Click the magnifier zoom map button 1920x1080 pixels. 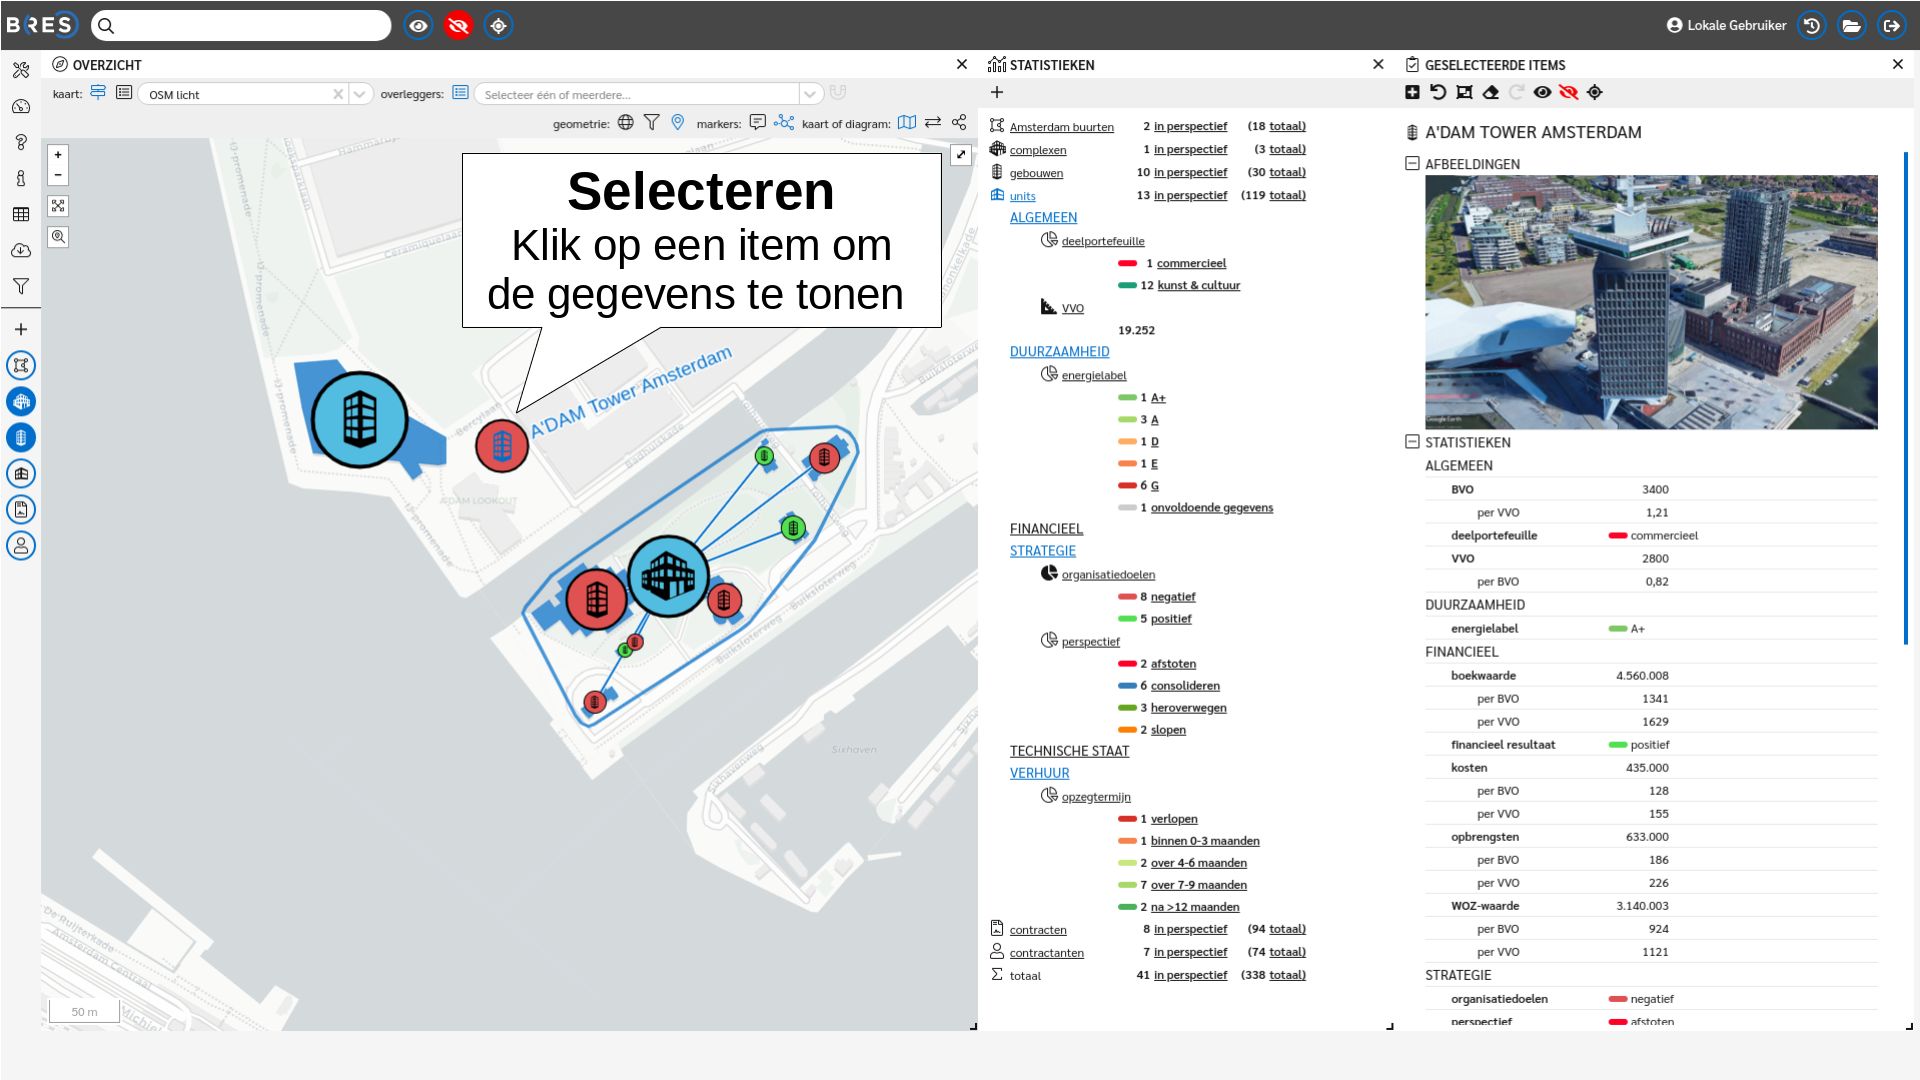pyautogui.click(x=58, y=237)
